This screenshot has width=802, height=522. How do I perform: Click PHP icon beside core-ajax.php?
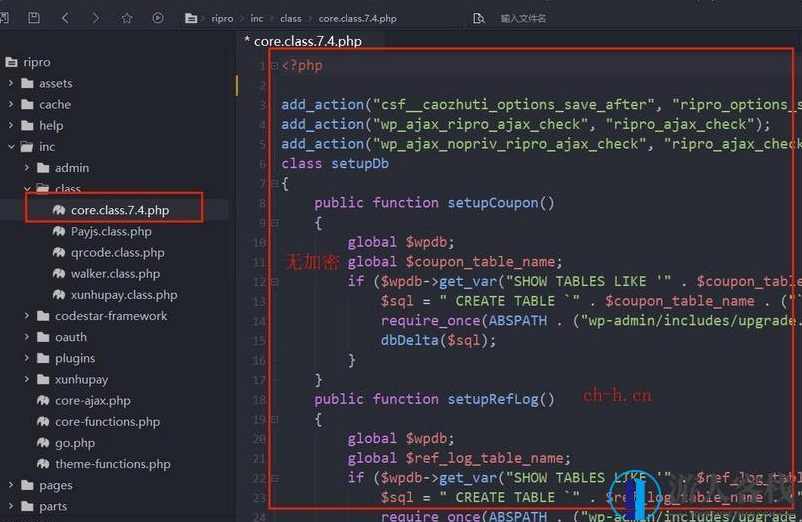(43, 400)
